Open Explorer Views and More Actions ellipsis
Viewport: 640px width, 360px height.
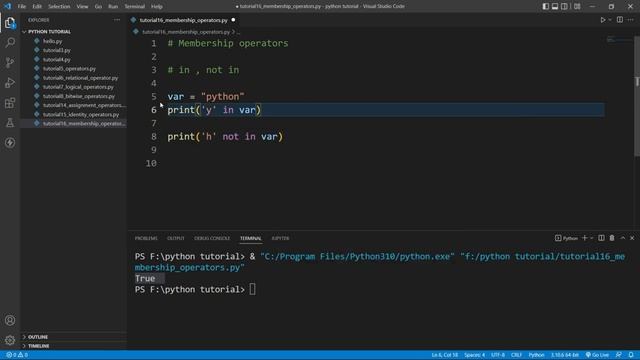tap(117, 20)
